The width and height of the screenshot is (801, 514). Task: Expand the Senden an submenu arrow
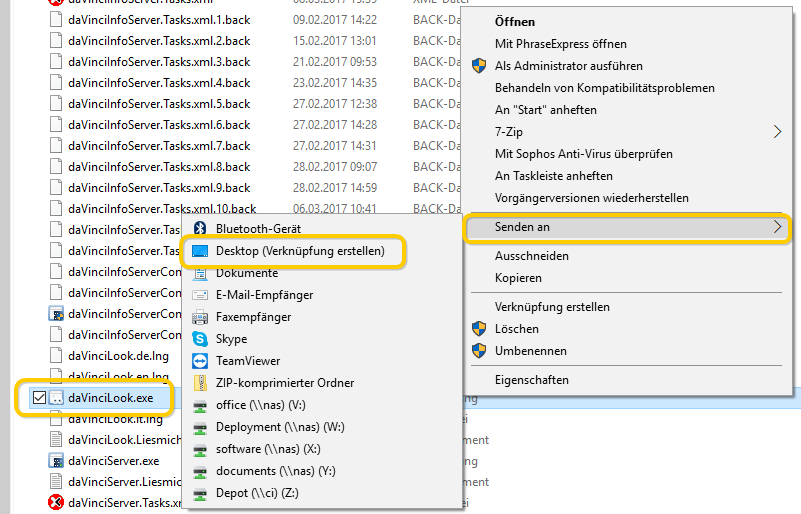click(x=777, y=226)
